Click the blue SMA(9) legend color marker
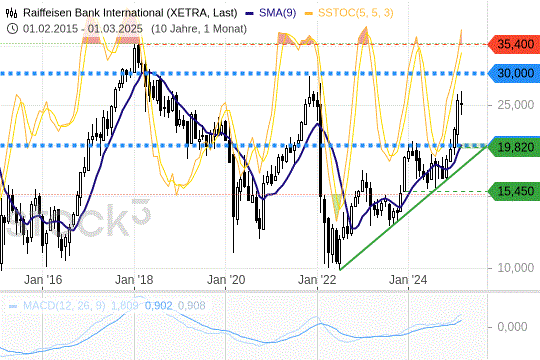540x360 pixels. tap(250, 14)
